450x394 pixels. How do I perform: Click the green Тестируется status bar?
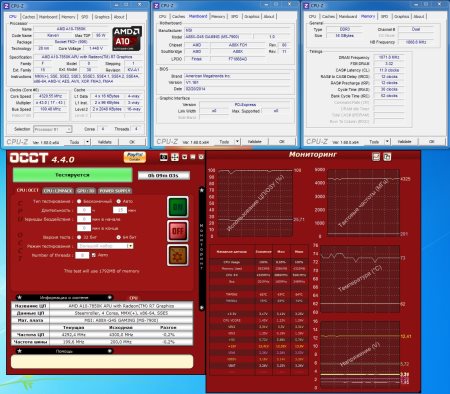point(72,175)
